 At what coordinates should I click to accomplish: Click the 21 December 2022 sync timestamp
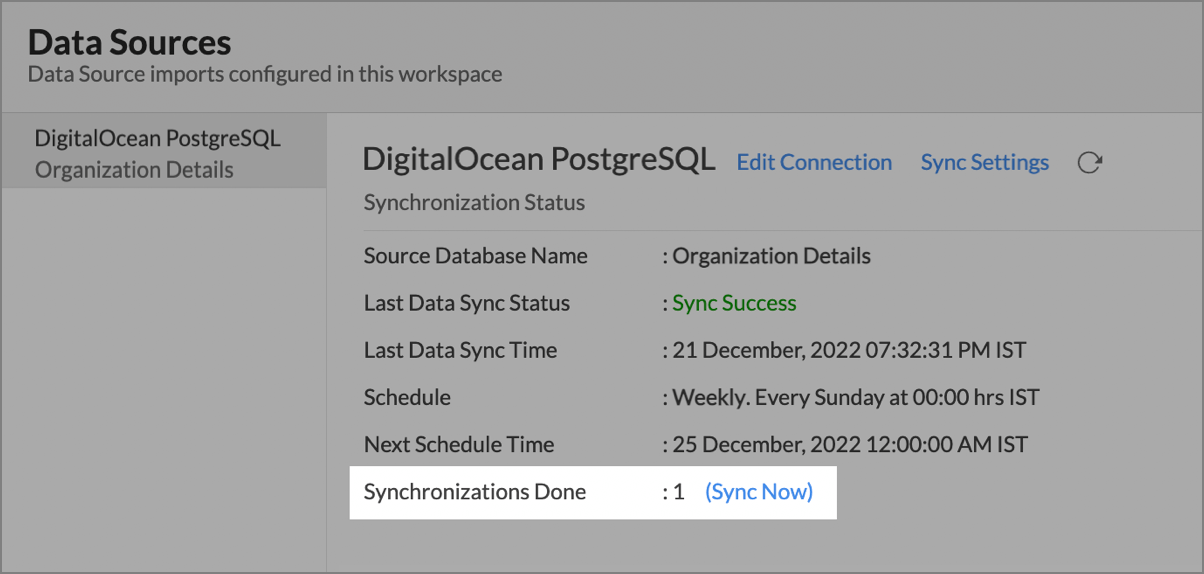tap(848, 351)
